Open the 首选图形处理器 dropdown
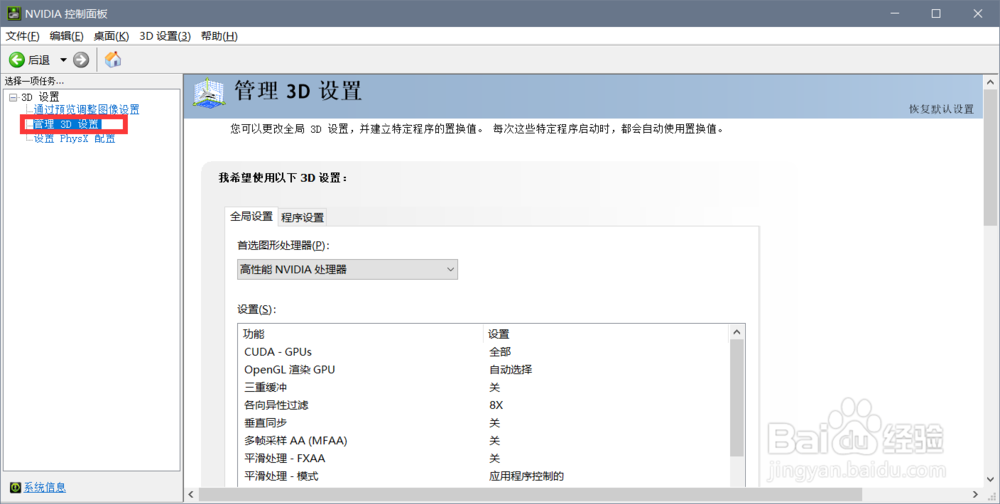Screen dimensions: 1000x504 click(x=347, y=269)
